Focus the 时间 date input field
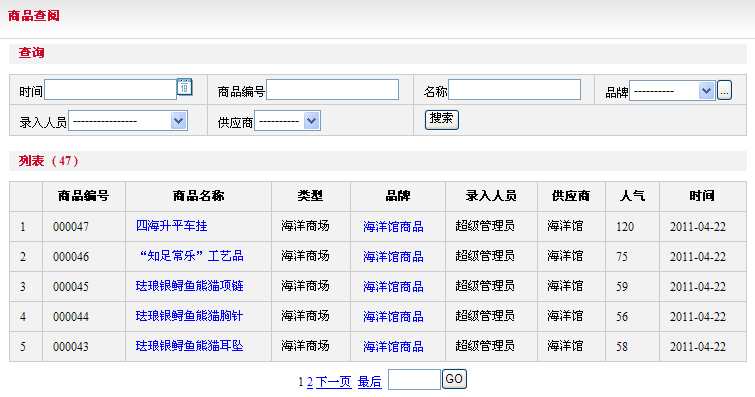755x397 pixels. point(110,90)
